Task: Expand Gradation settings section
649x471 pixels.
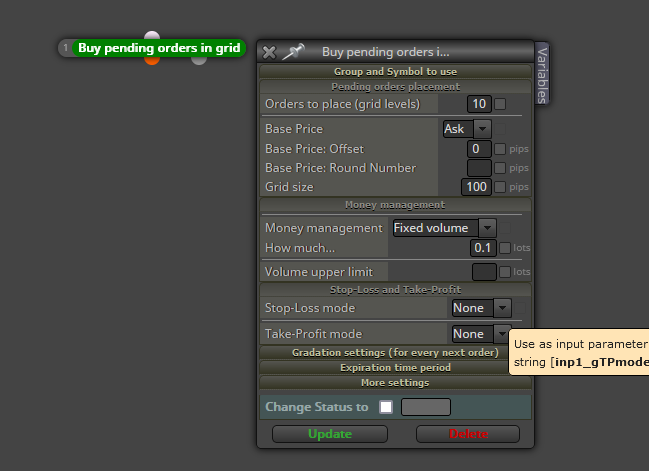Action: 395,353
